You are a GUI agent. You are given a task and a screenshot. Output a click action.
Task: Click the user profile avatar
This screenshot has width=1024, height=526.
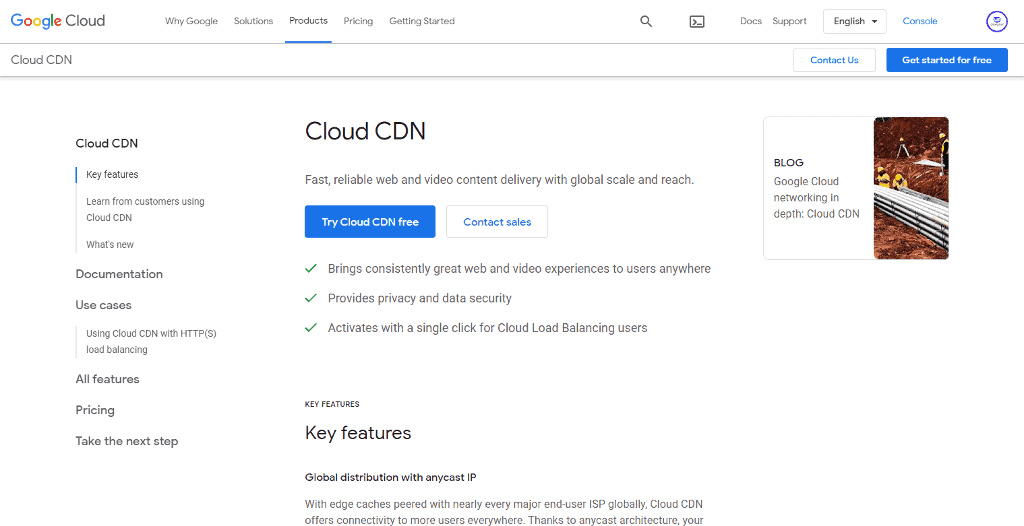996,21
